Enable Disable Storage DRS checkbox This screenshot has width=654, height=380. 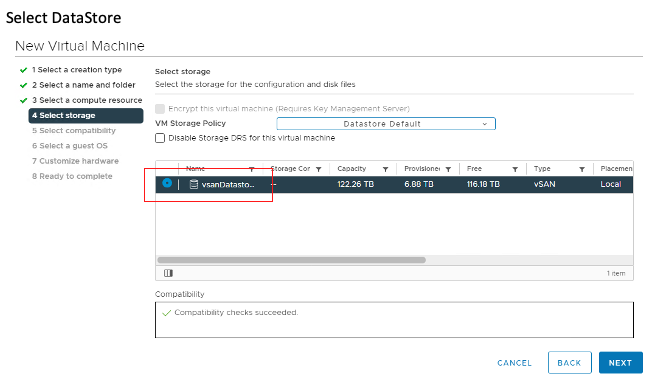(160, 138)
